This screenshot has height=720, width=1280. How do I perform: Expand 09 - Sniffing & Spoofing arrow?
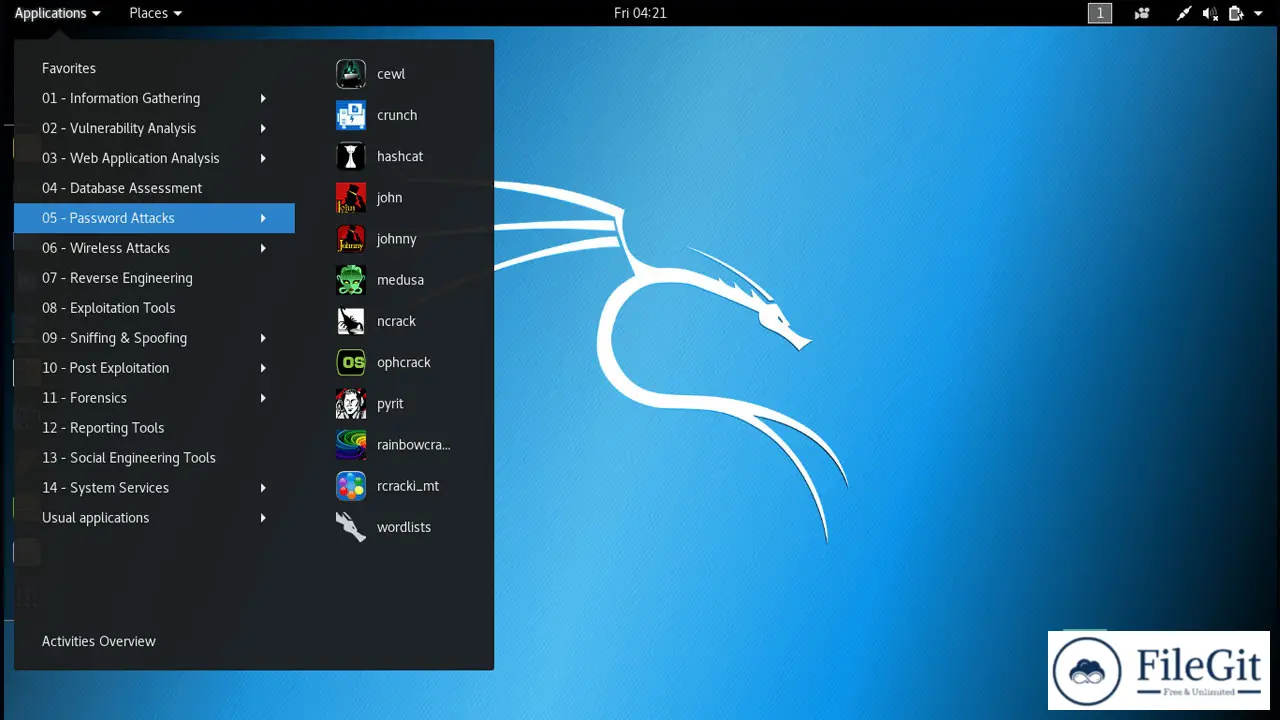(x=263, y=338)
